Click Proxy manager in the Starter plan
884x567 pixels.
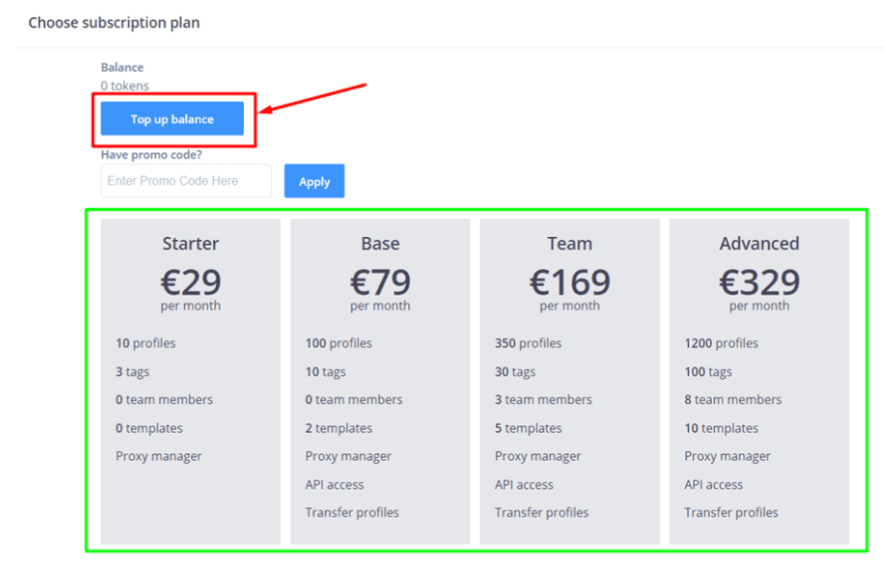[x=159, y=456]
